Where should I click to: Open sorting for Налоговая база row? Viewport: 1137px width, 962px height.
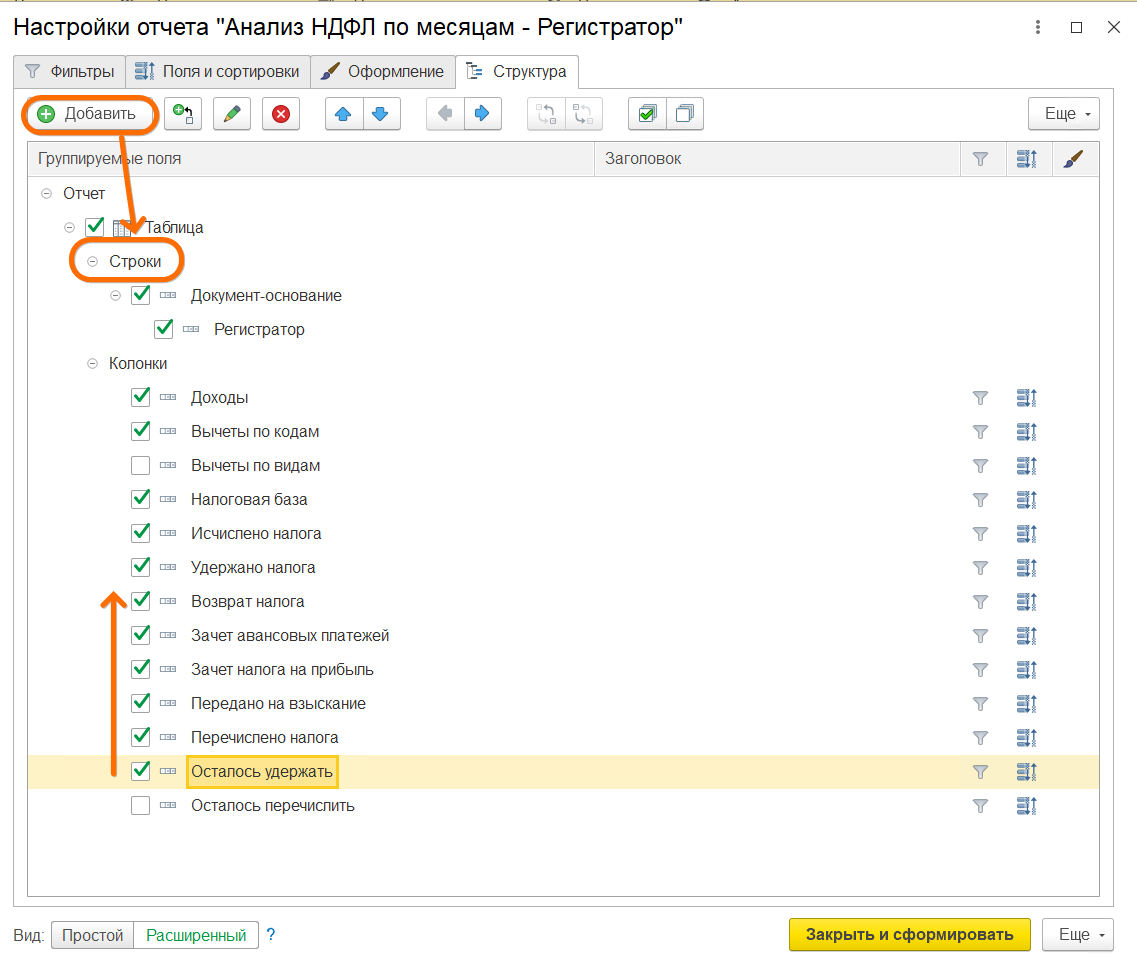[x=1026, y=500]
